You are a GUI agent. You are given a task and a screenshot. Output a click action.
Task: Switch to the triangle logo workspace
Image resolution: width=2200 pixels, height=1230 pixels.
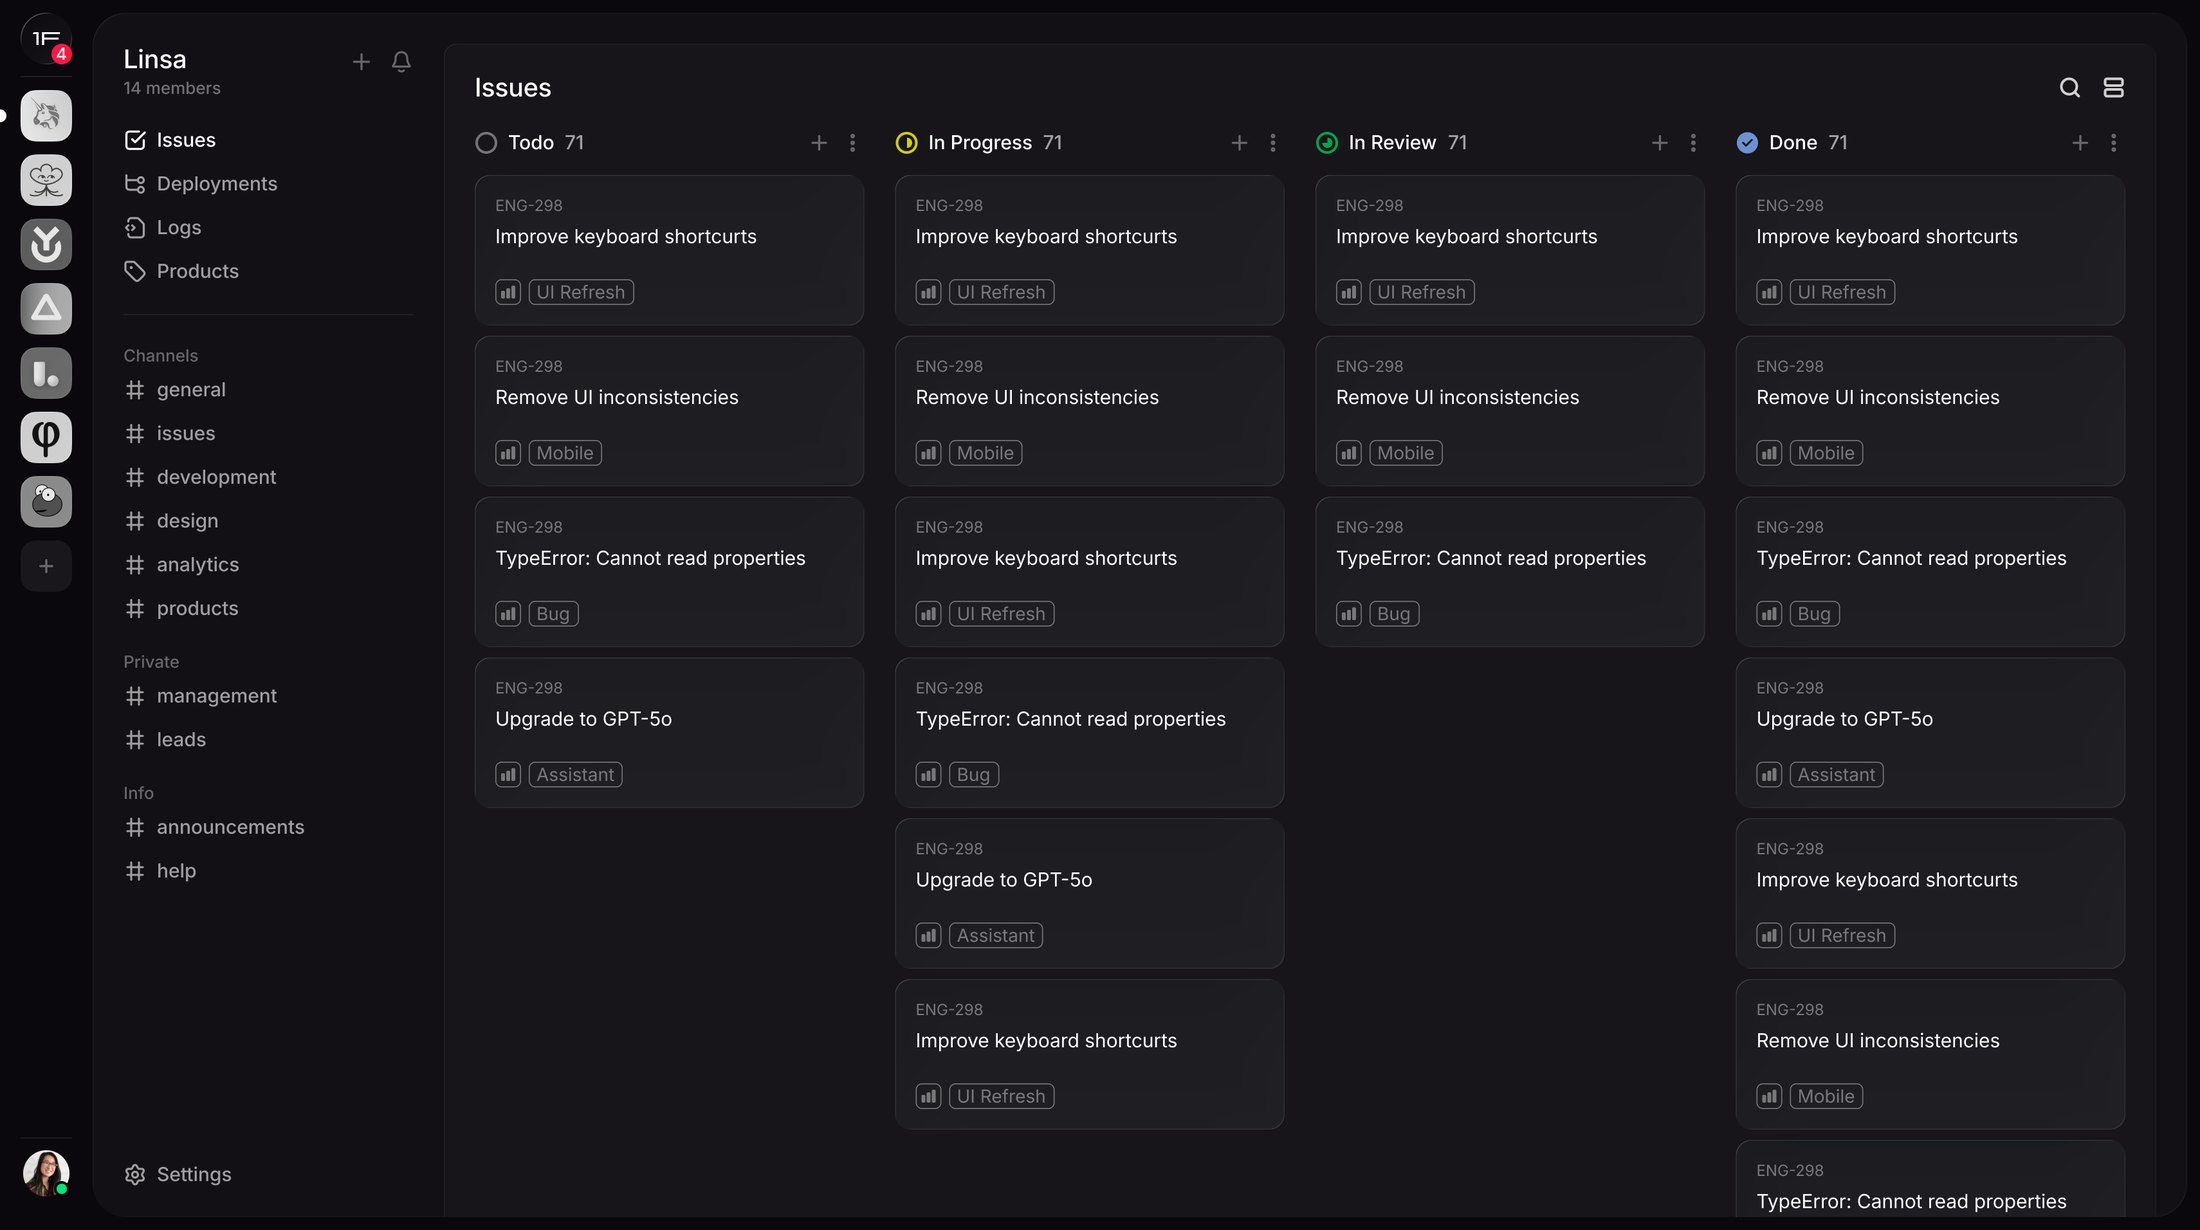click(x=46, y=309)
